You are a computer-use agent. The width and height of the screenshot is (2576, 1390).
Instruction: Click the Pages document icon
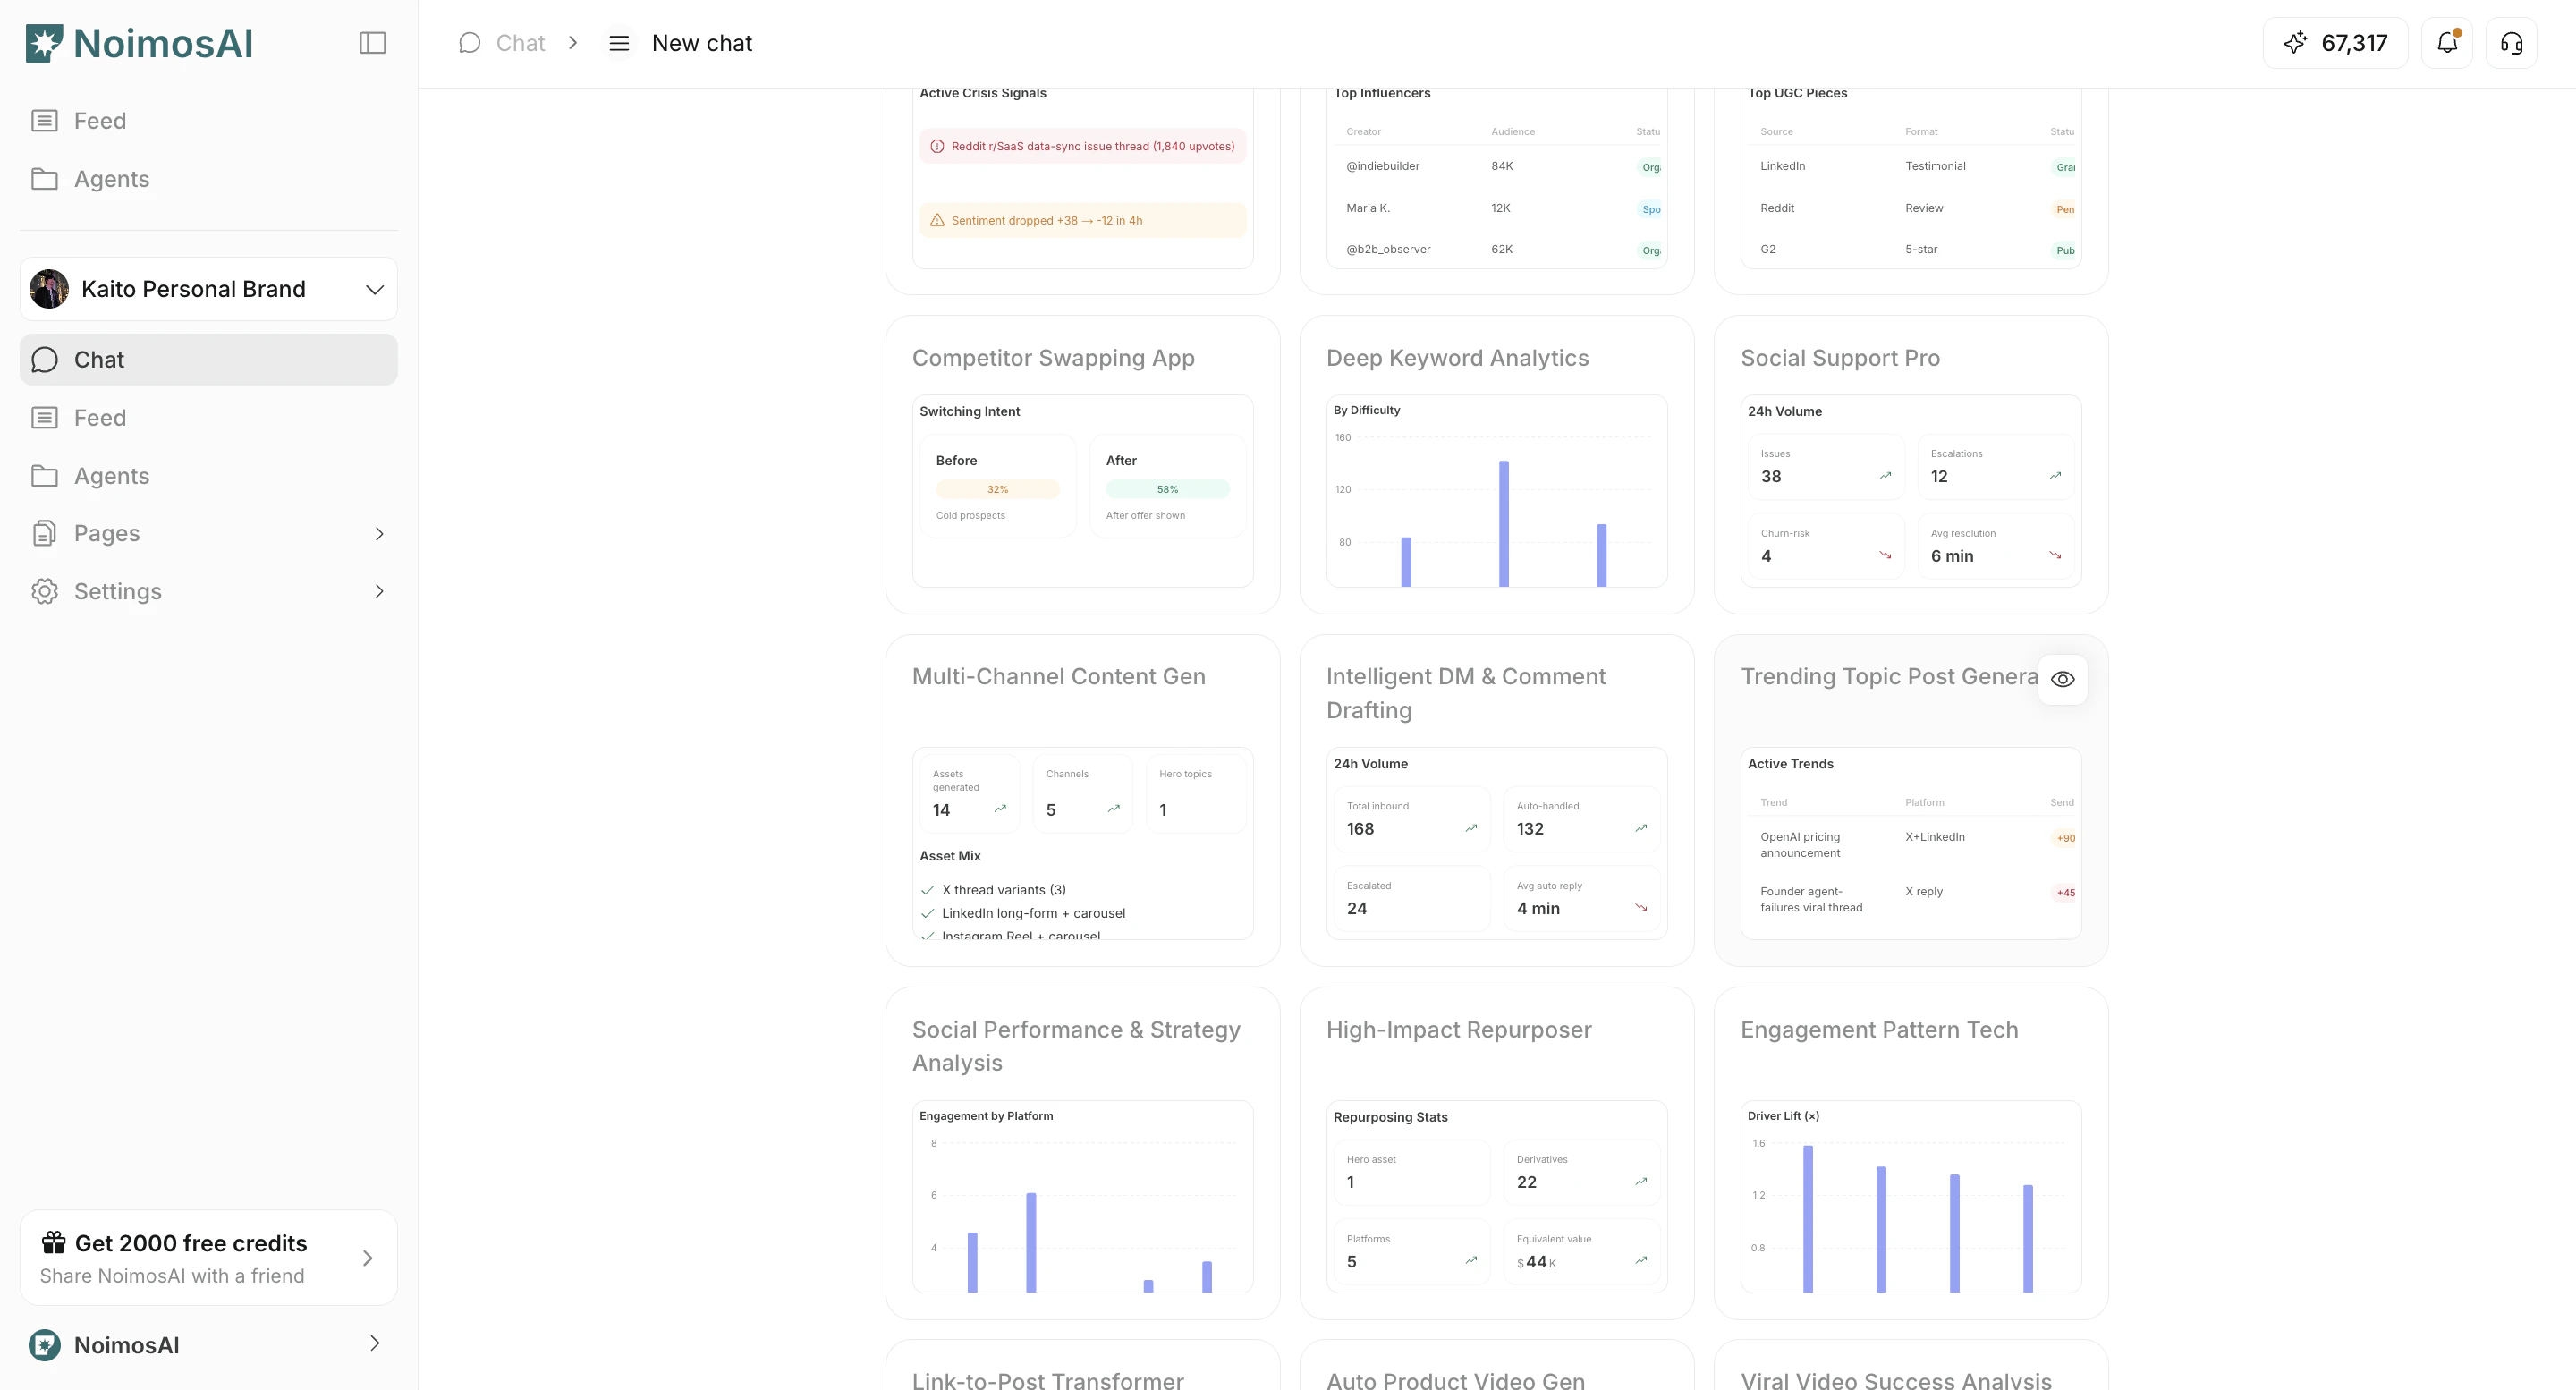coord(44,534)
